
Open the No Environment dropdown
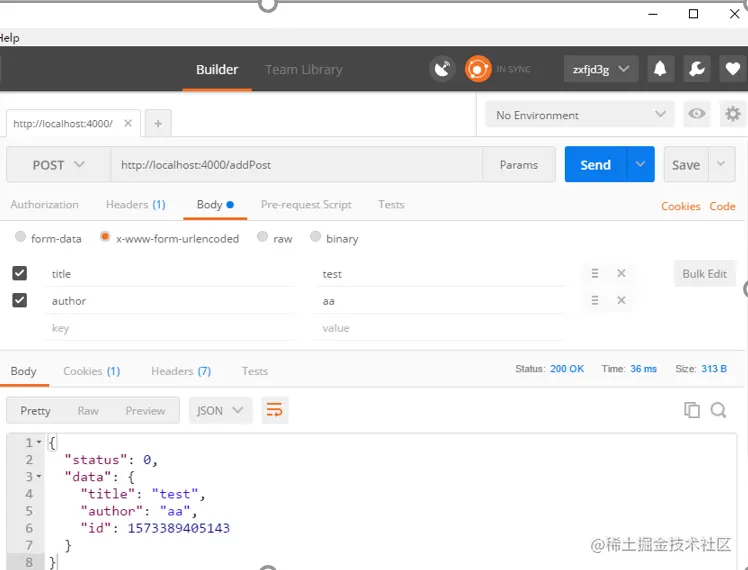(580, 114)
